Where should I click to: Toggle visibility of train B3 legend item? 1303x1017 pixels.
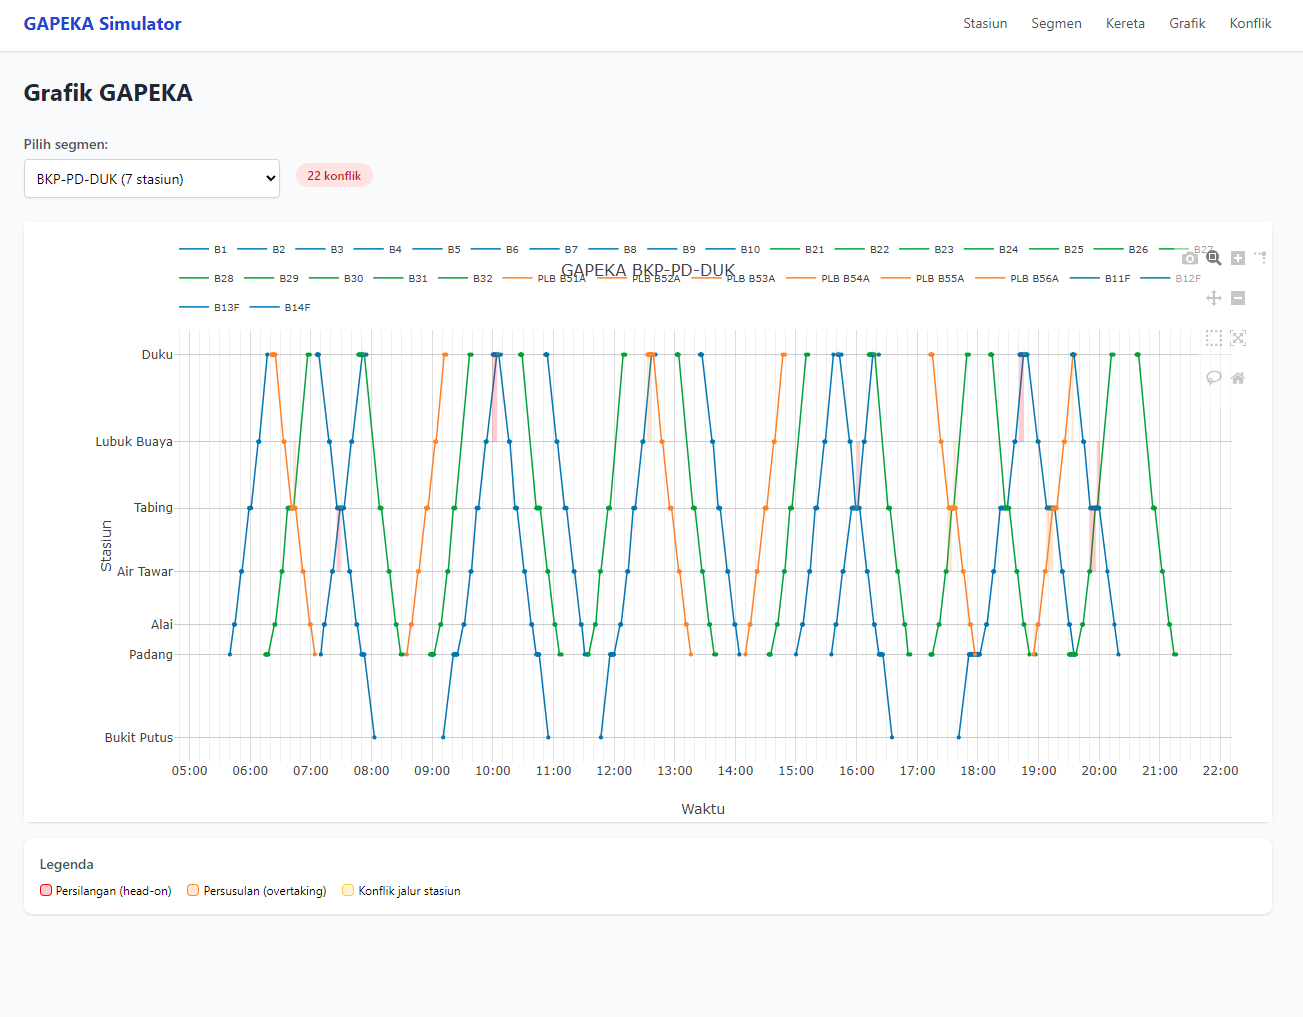pos(320,249)
